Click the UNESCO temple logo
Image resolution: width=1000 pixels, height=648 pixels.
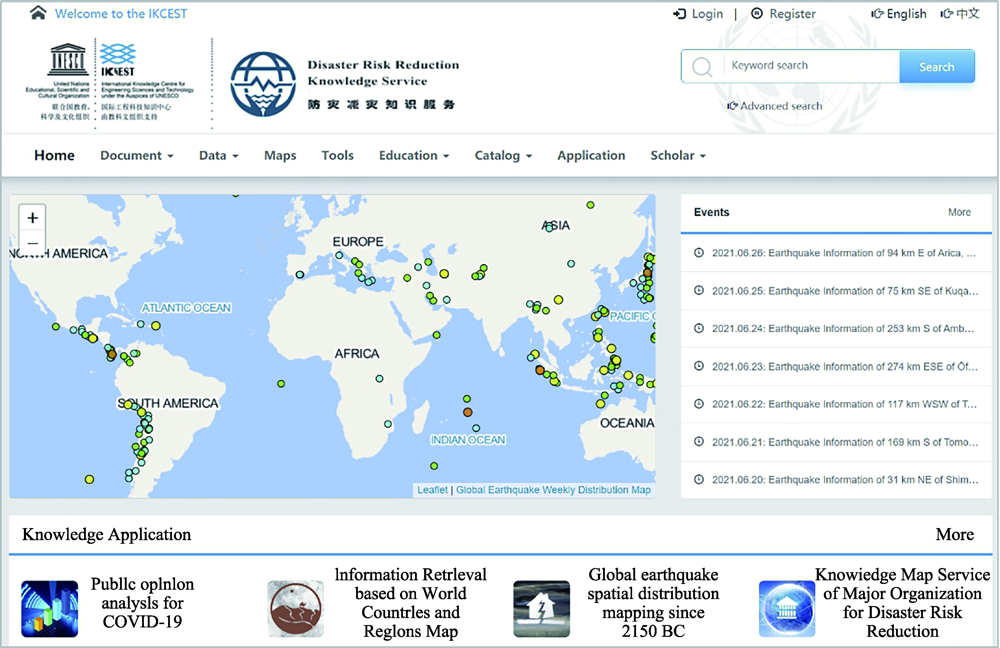67,59
